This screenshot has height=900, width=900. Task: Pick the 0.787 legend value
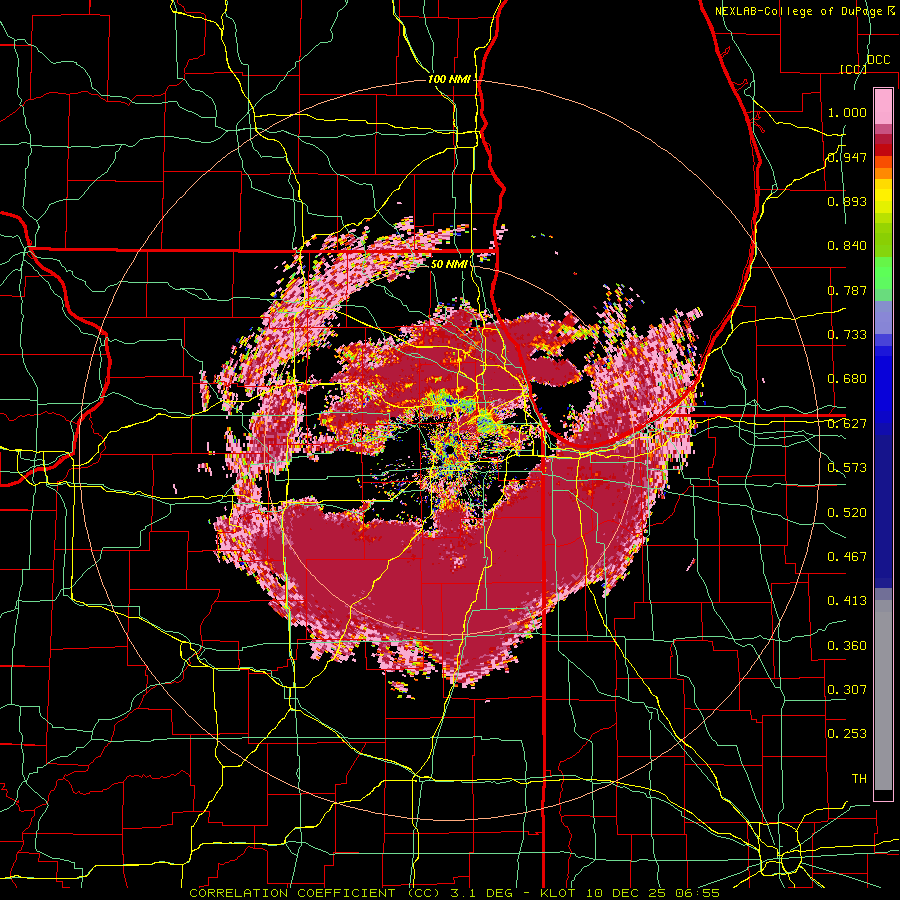847,290
